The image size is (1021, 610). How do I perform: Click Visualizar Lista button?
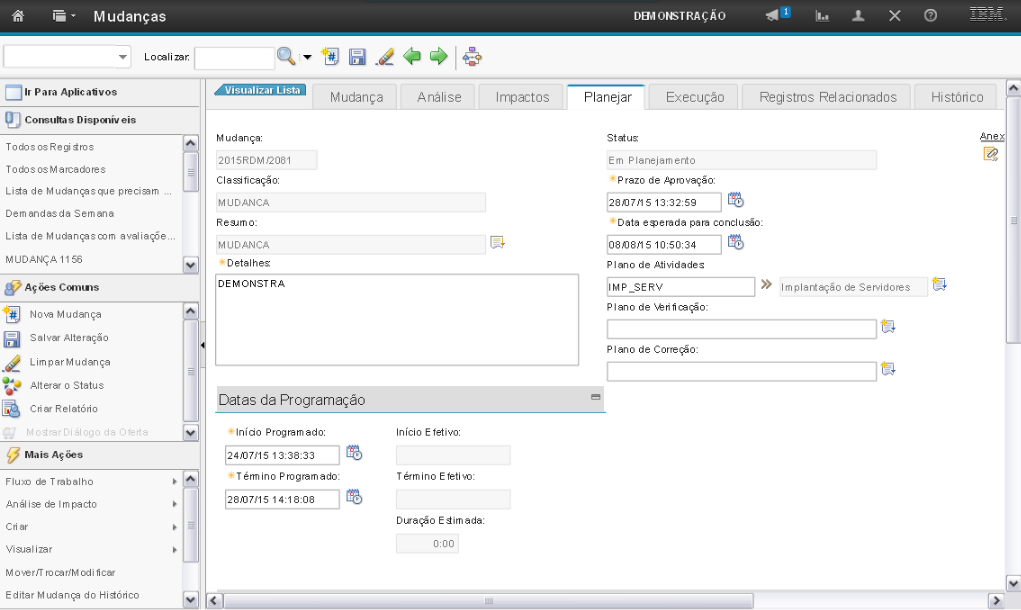click(x=261, y=90)
